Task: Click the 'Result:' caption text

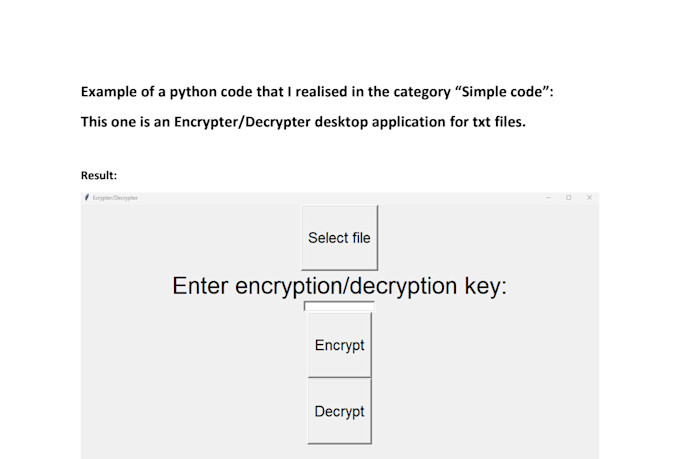Action: click(99, 175)
